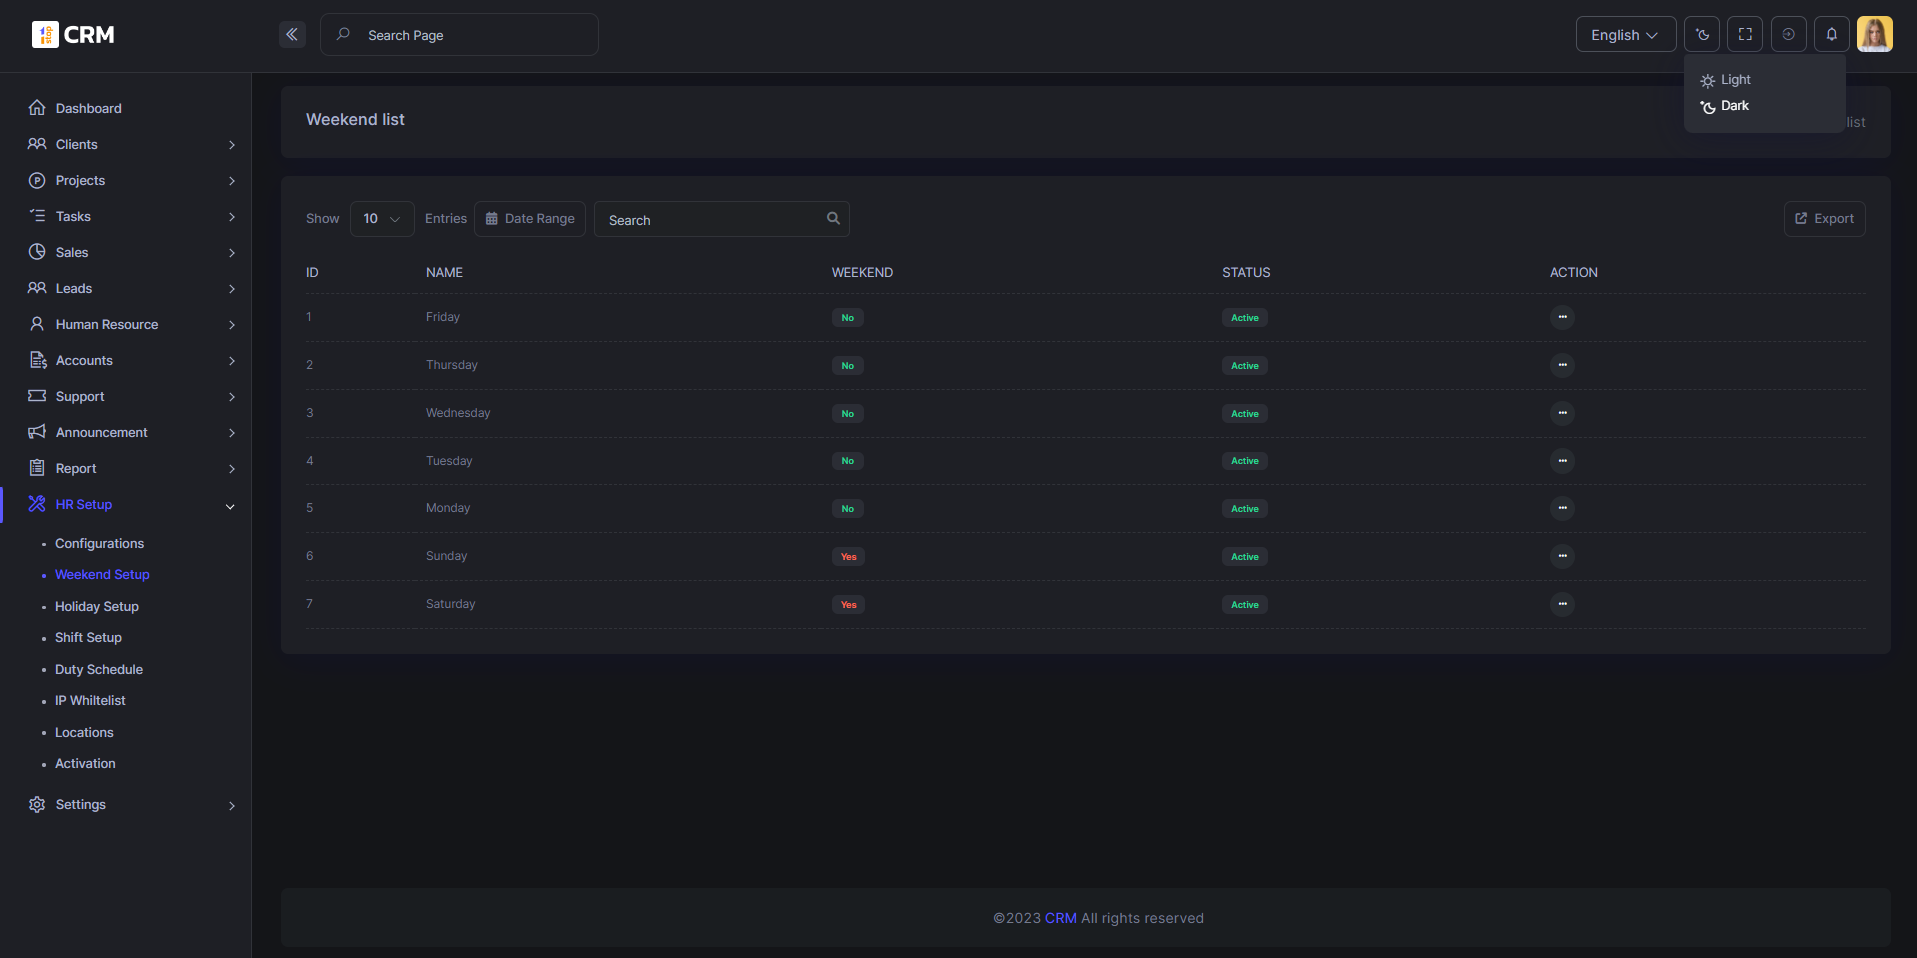This screenshot has width=1917, height=958.
Task: Click the Support ticket icon
Action: [37, 396]
